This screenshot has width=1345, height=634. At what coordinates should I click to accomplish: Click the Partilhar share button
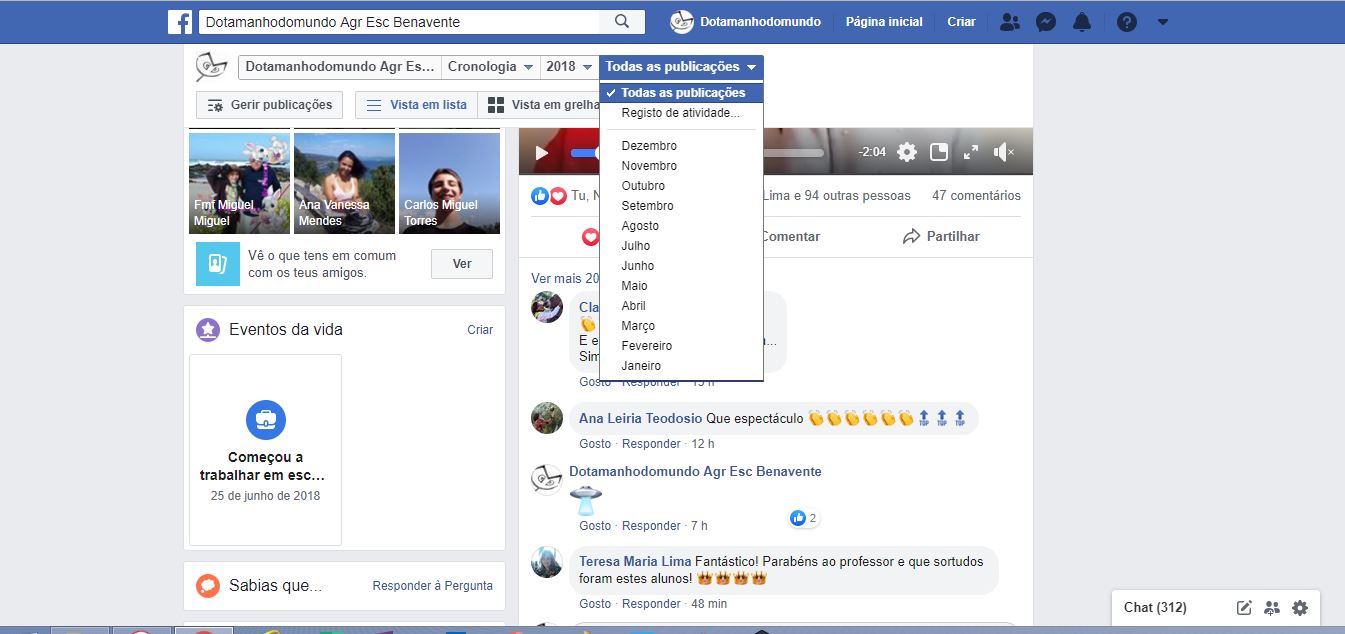(x=941, y=237)
